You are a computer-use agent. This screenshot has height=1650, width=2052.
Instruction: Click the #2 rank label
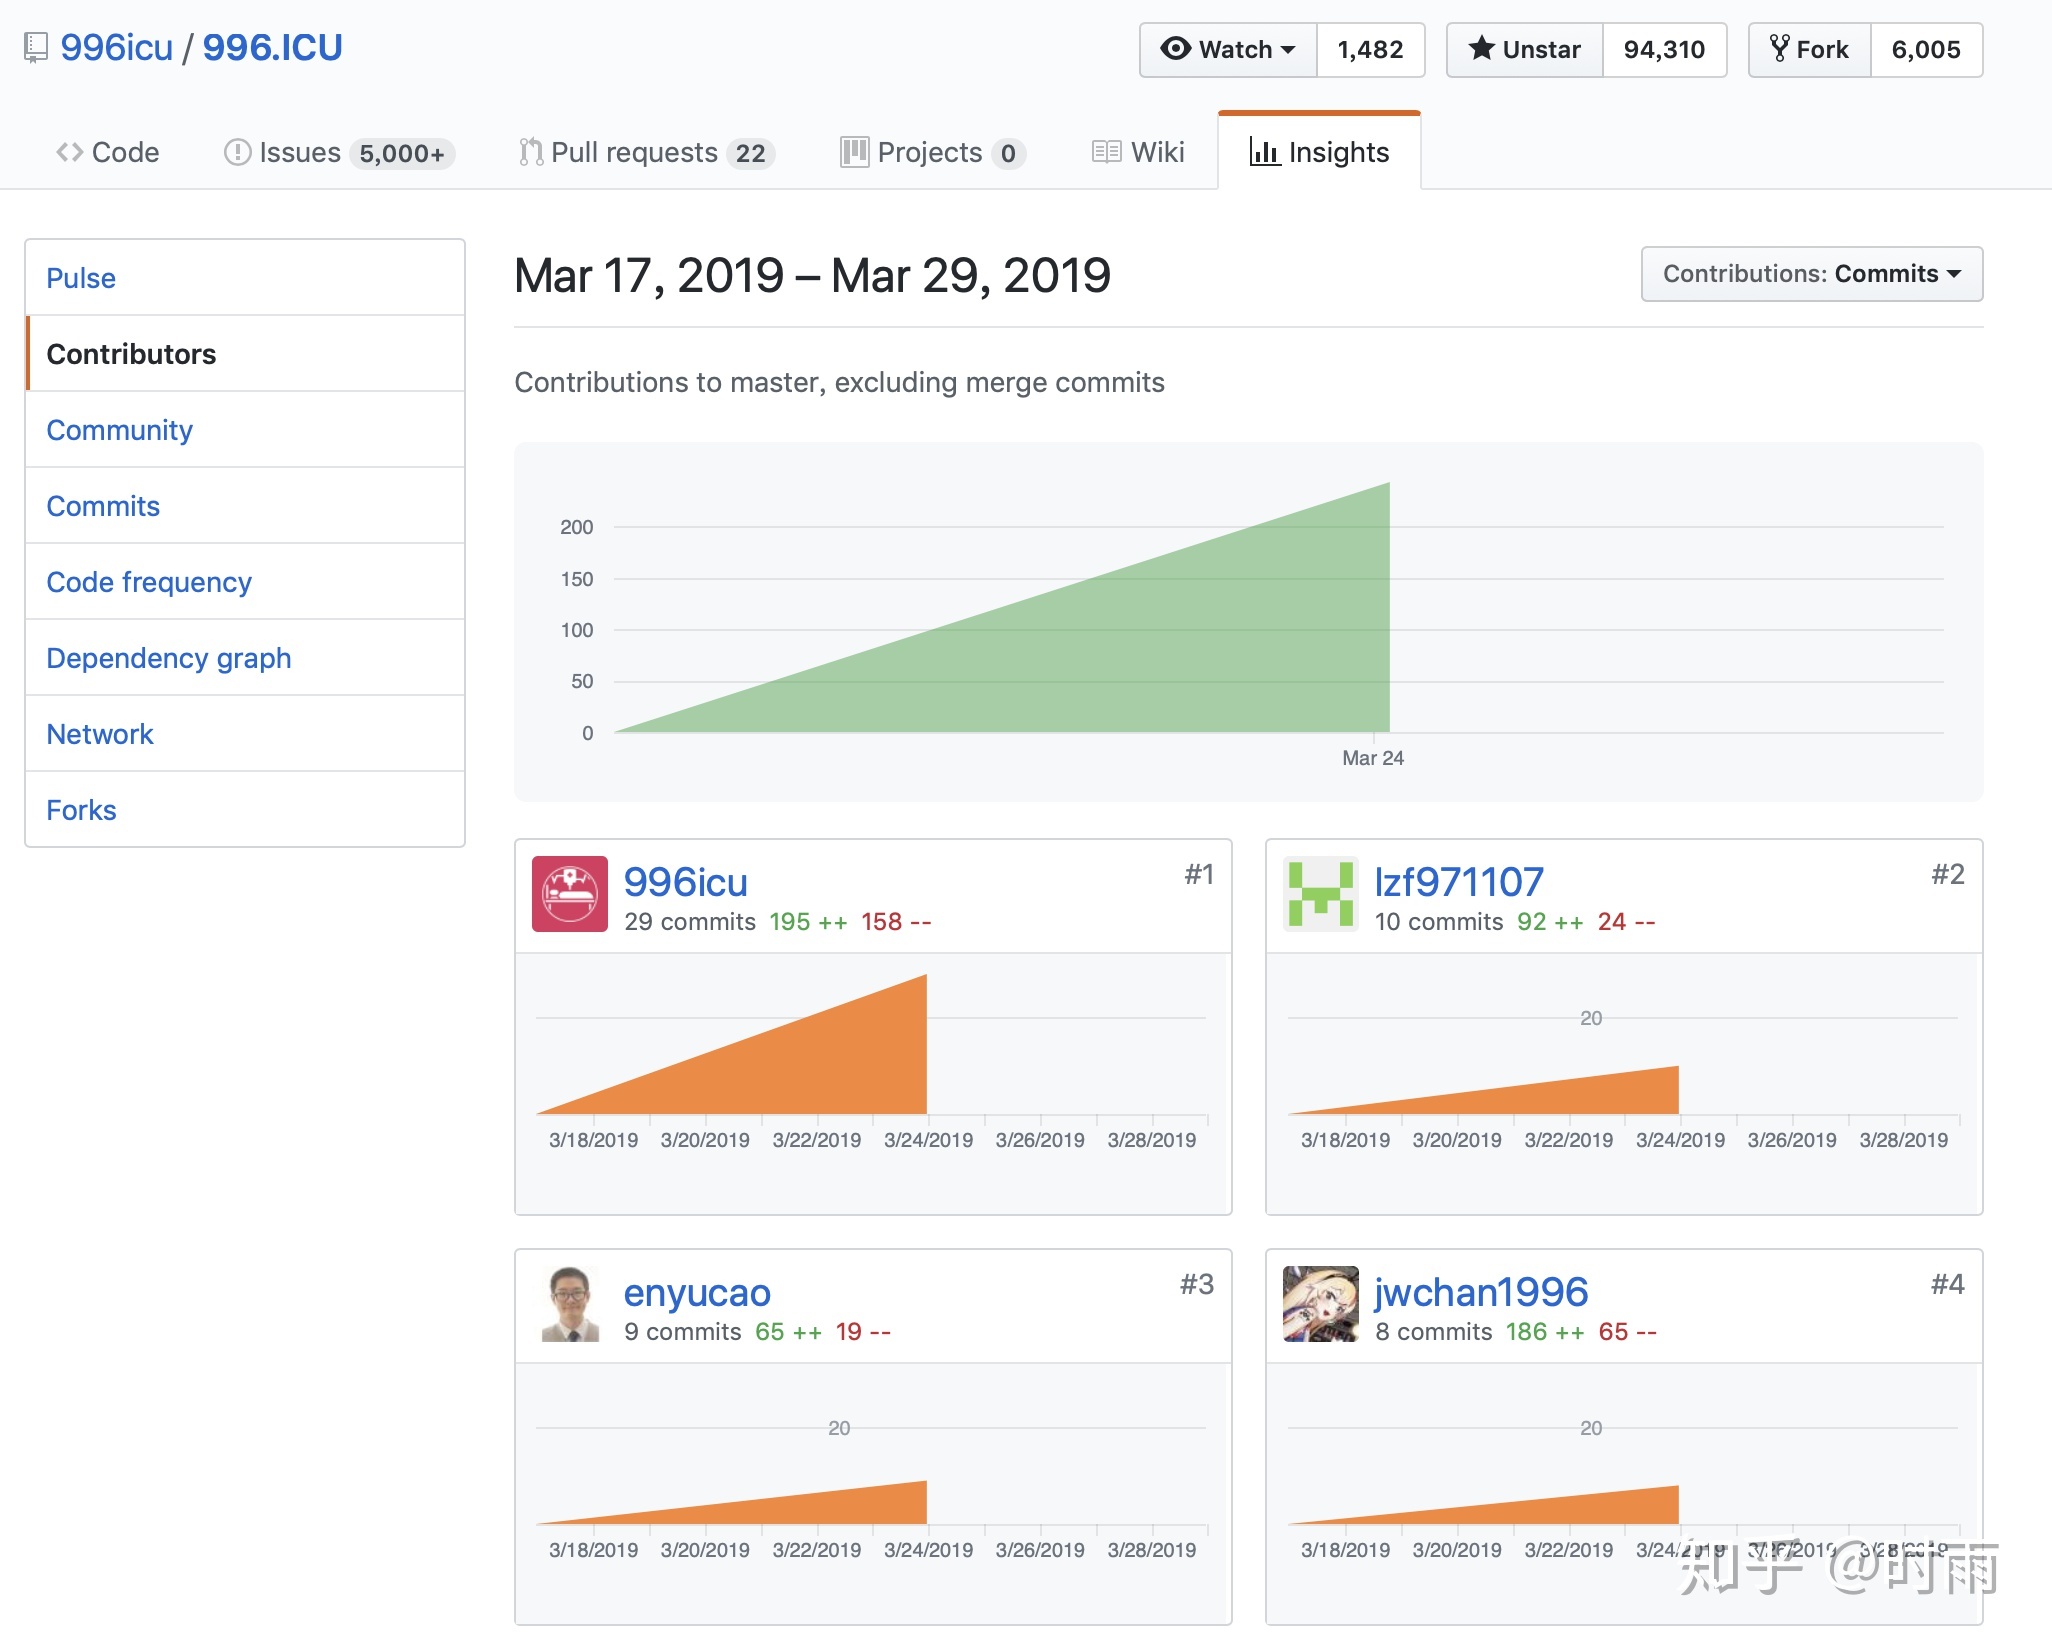point(1948,874)
